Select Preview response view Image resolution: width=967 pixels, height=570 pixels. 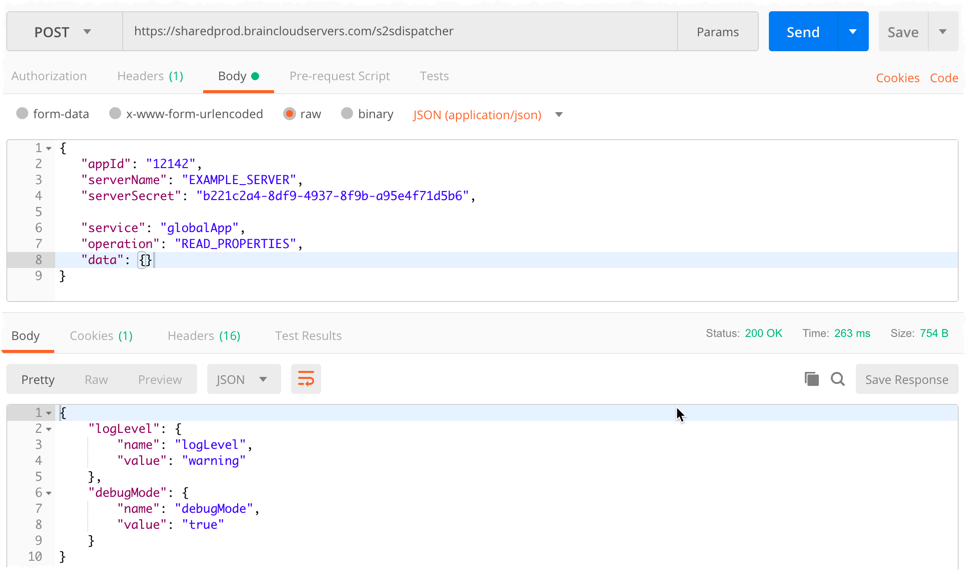[160, 379]
